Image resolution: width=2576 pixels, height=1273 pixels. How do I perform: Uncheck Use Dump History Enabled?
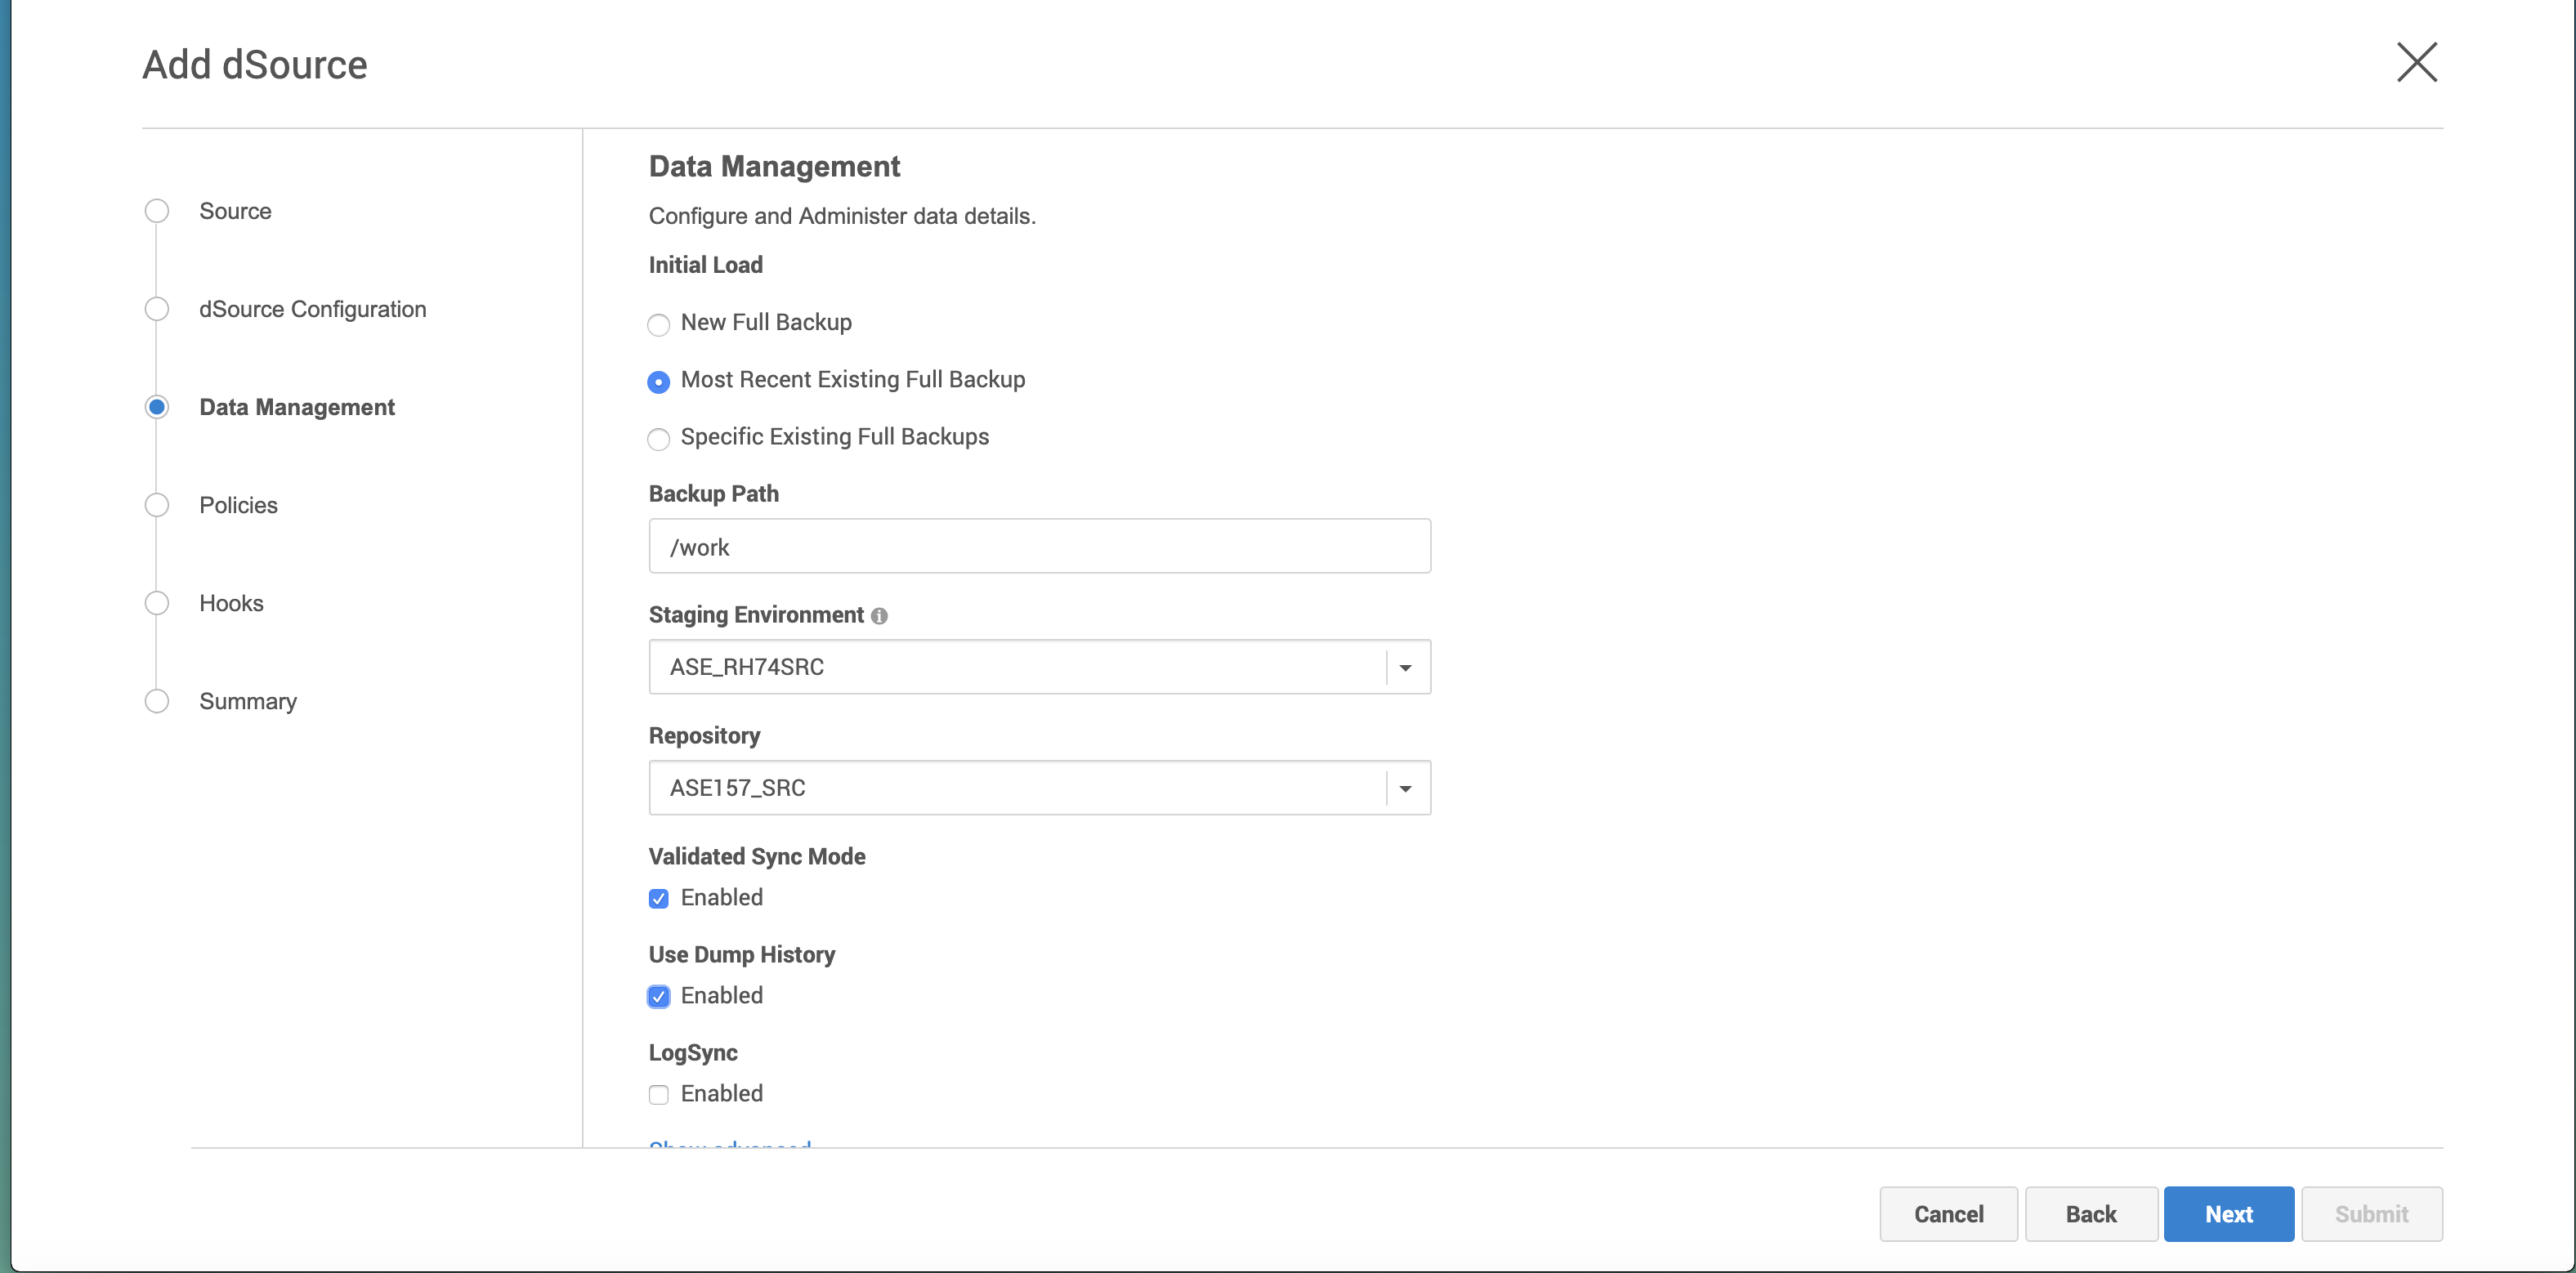(x=658, y=996)
